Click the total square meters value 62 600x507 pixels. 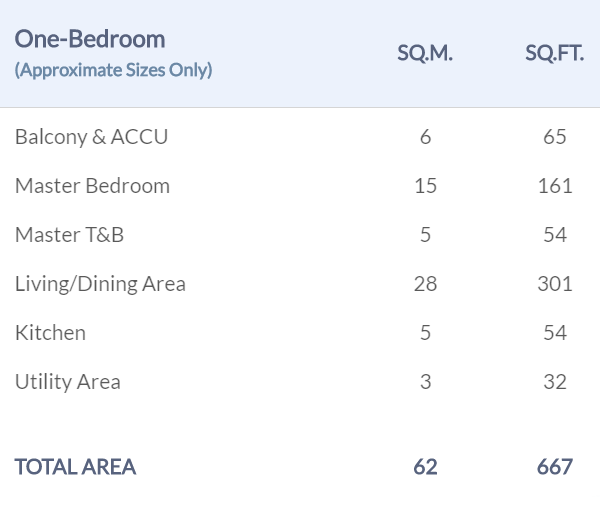click(x=426, y=467)
